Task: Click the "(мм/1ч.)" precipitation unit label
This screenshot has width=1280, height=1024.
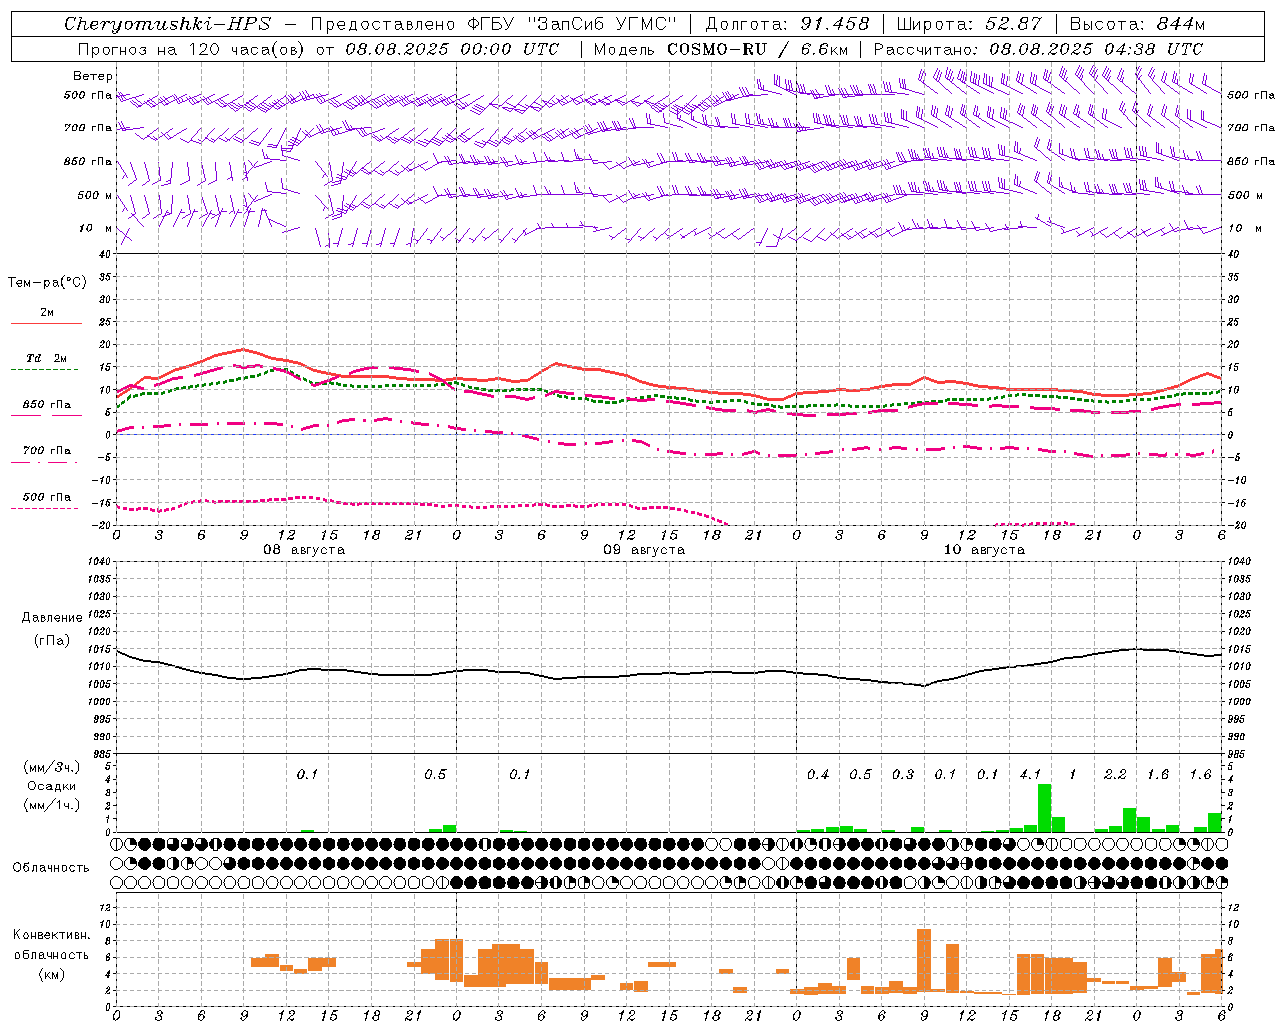Action: [52, 805]
